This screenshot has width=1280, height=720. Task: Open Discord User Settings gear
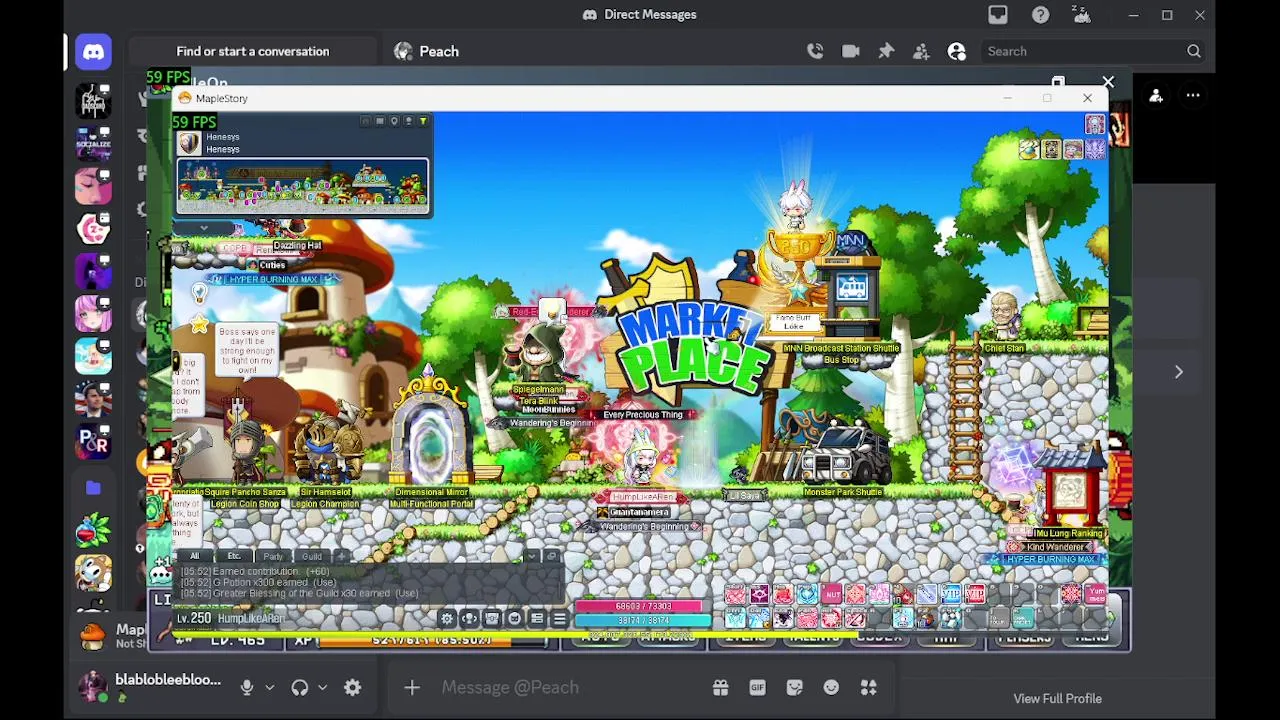click(352, 687)
